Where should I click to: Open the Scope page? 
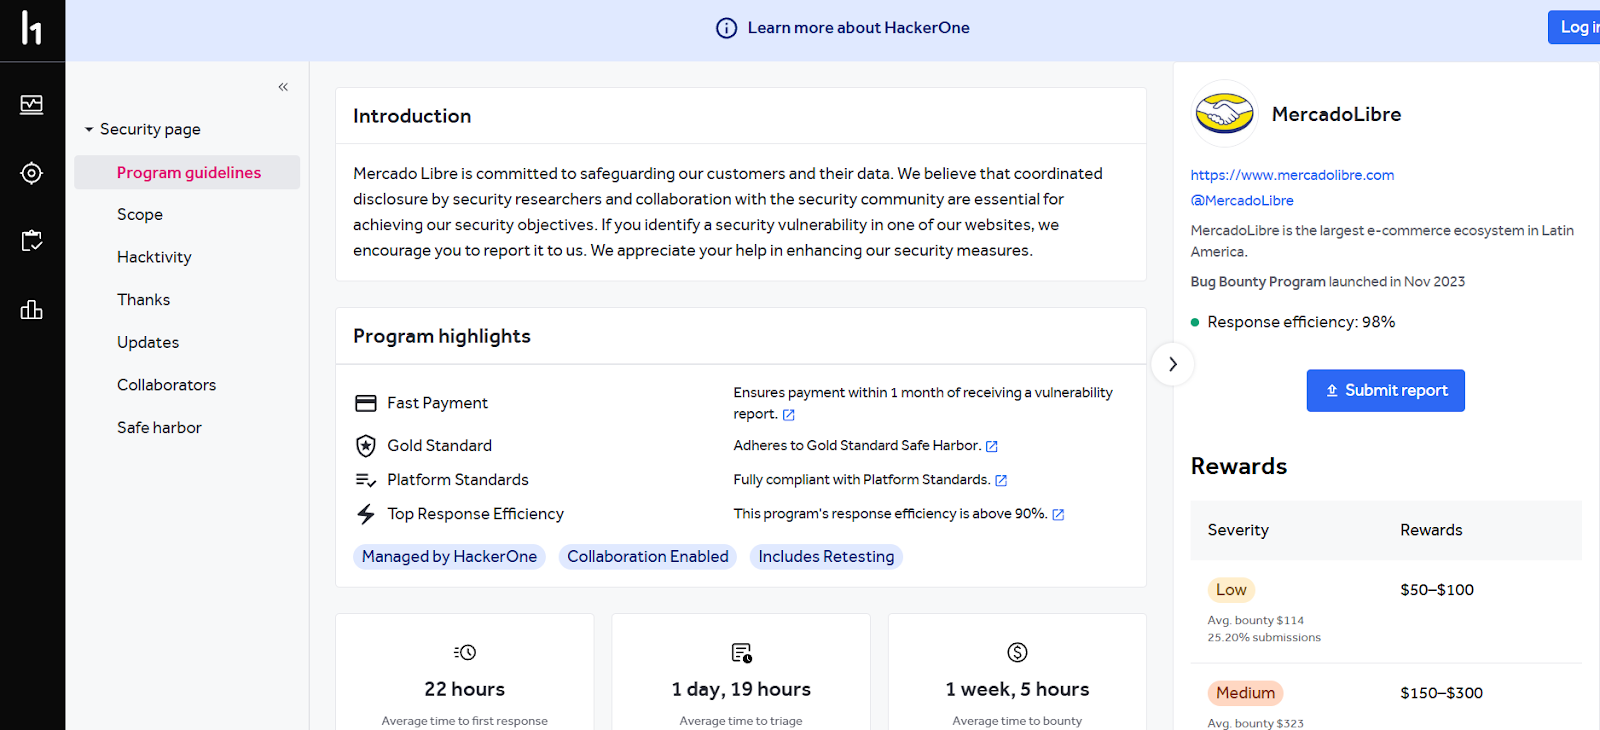[140, 215]
